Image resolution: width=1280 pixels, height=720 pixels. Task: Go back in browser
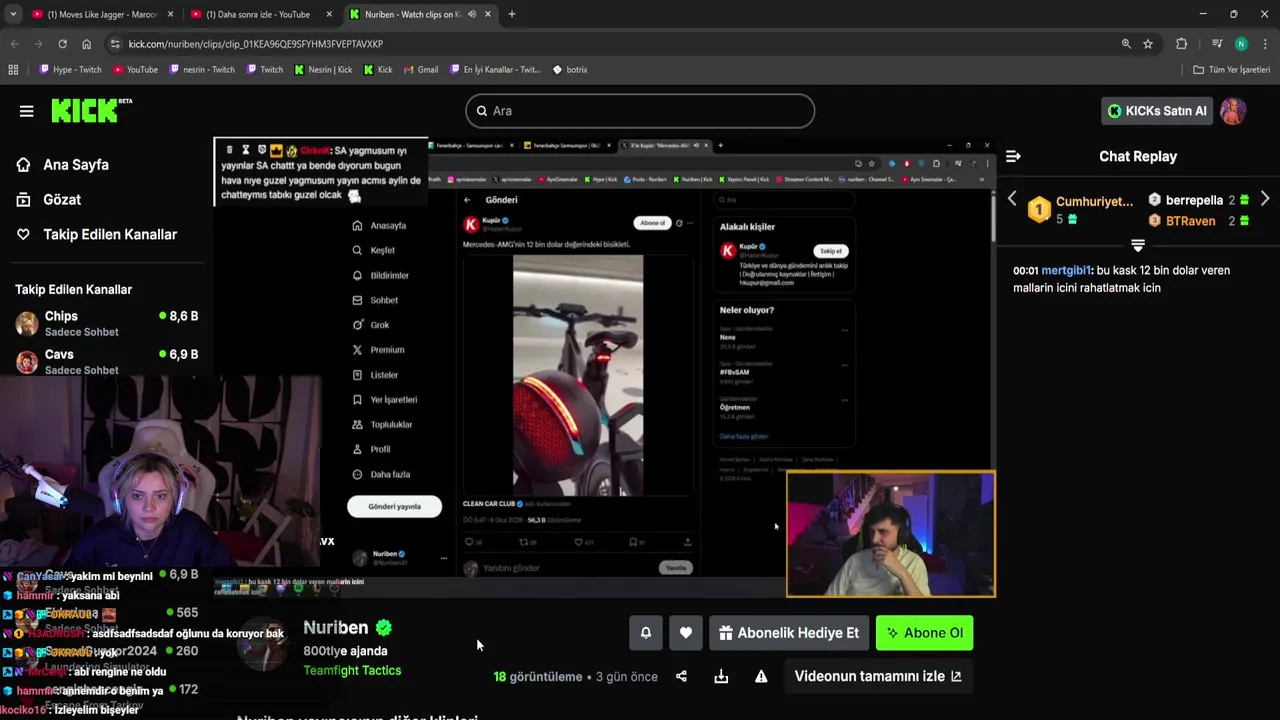(x=14, y=44)
